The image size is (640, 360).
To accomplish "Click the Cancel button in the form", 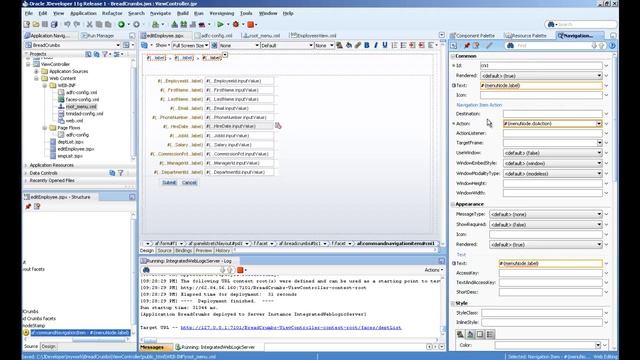I will point(189,182).
